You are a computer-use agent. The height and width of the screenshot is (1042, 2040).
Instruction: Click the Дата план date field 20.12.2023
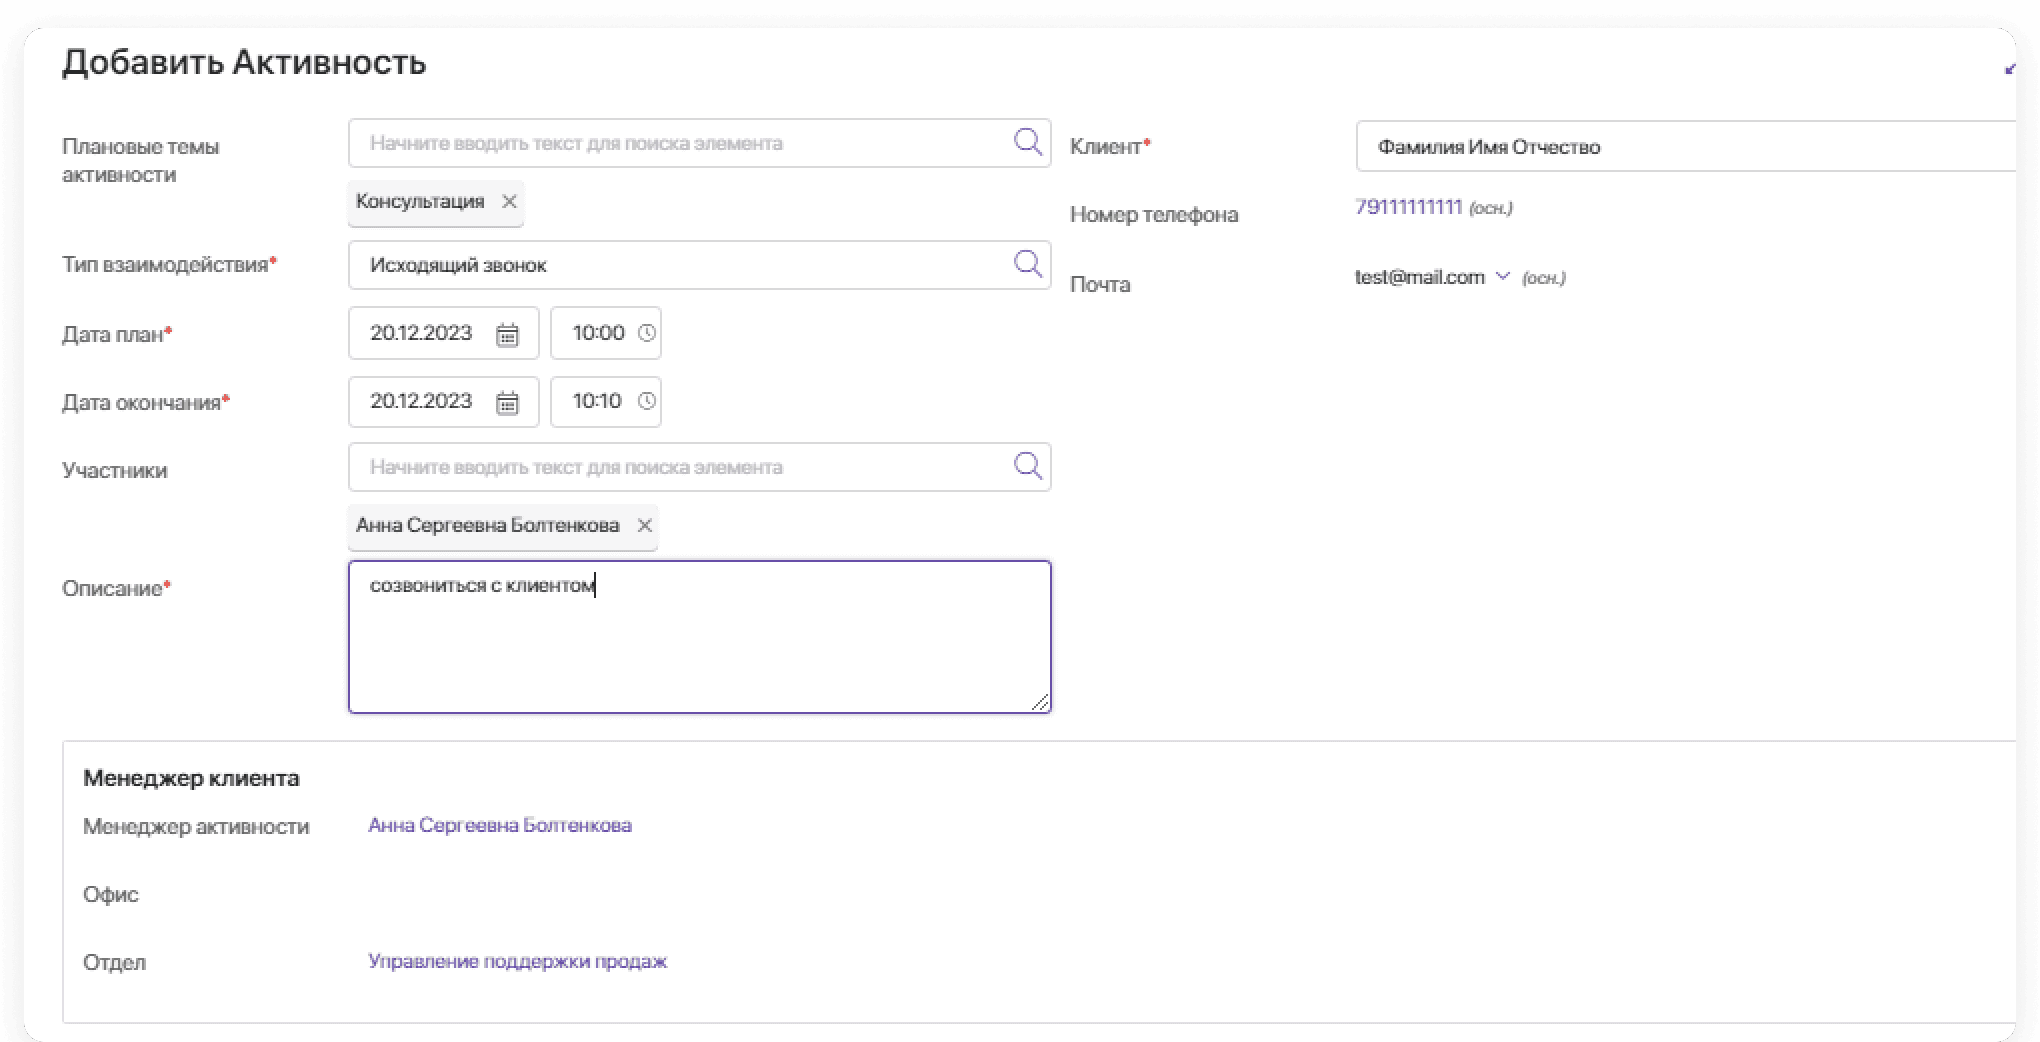pyautogui.click(x=421, y=333)
